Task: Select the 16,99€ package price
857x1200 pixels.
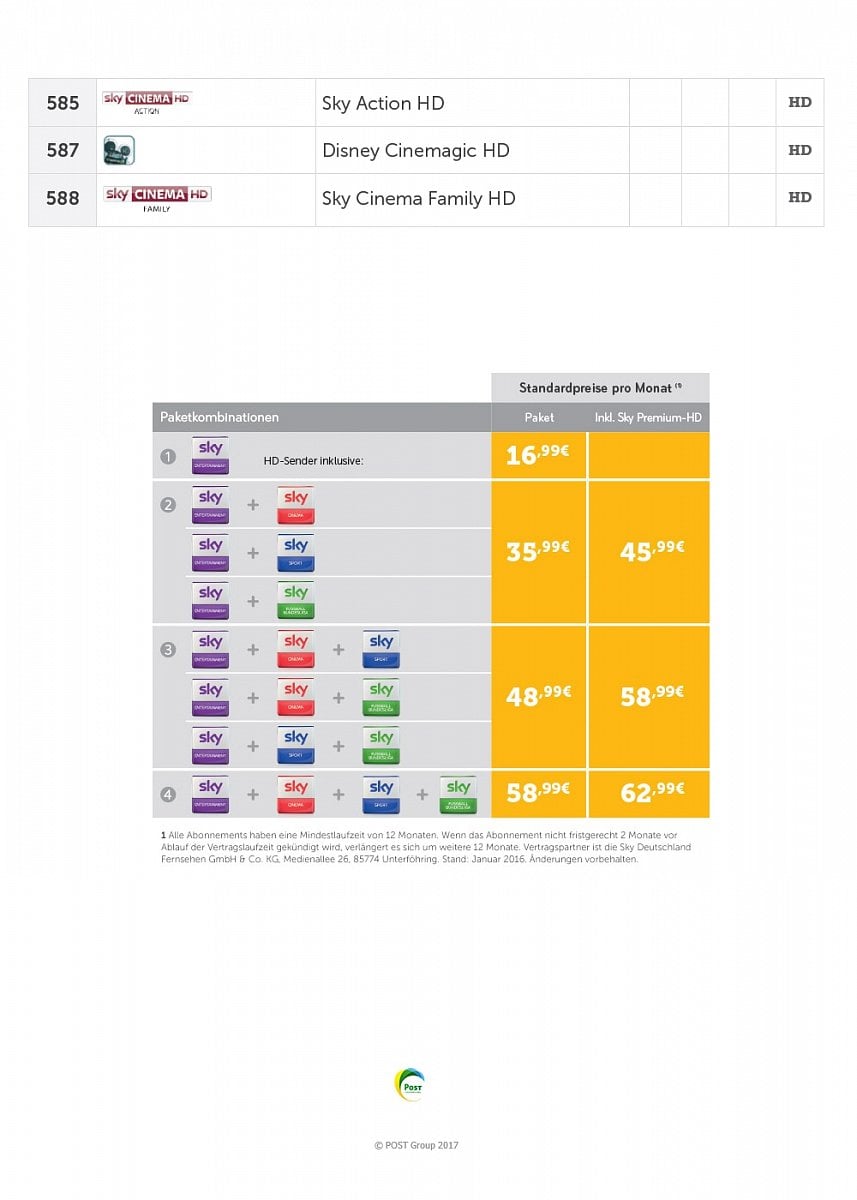Action: tap(538, 455)
